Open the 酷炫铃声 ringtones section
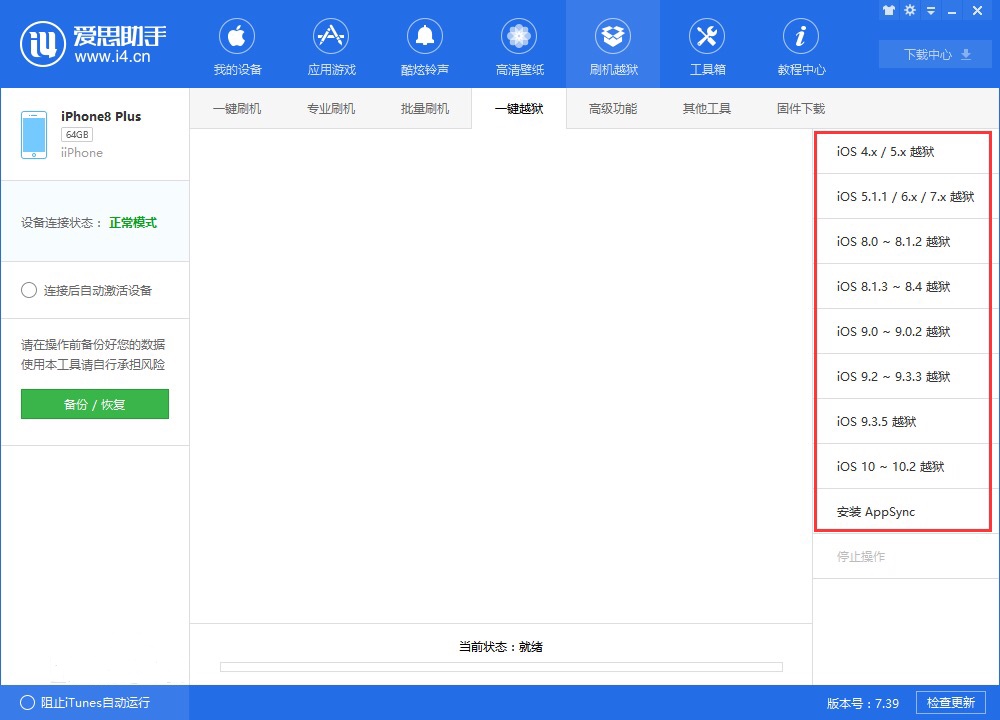Viewport: 1000px width, 720px height. point(425,48)
